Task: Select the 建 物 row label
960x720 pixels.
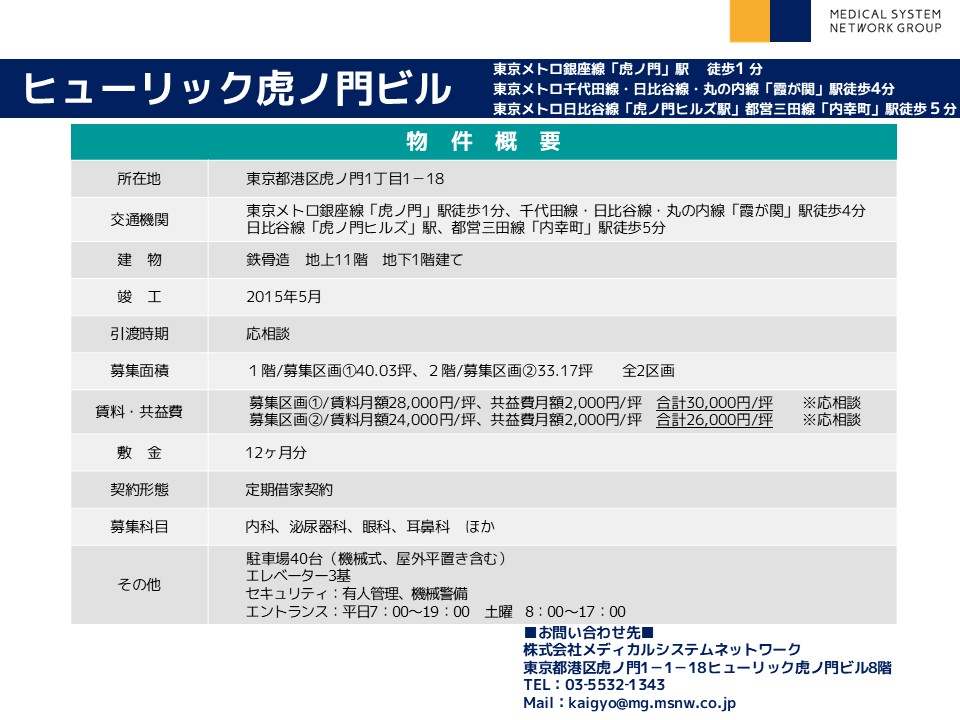Action: pyautogui.click(x=139, y=260)
